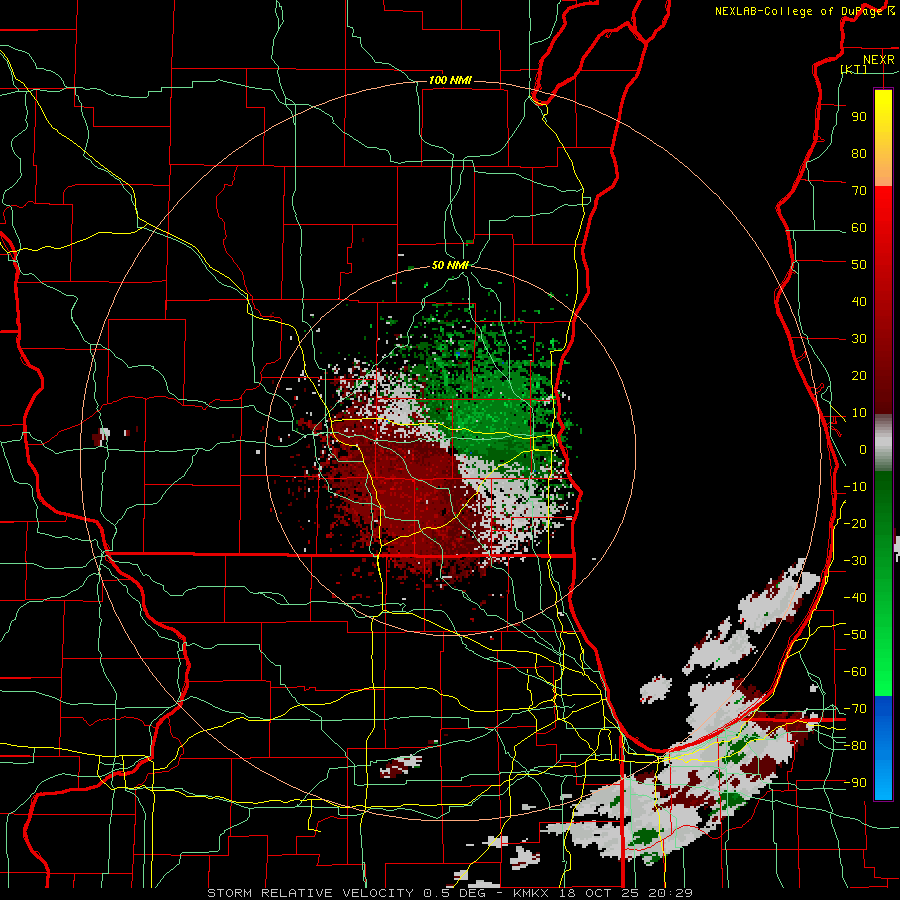Viewport: 900px width, 900px height.
Task: Click the 20 value on the velocity scale
Action: tap(859, 376)
